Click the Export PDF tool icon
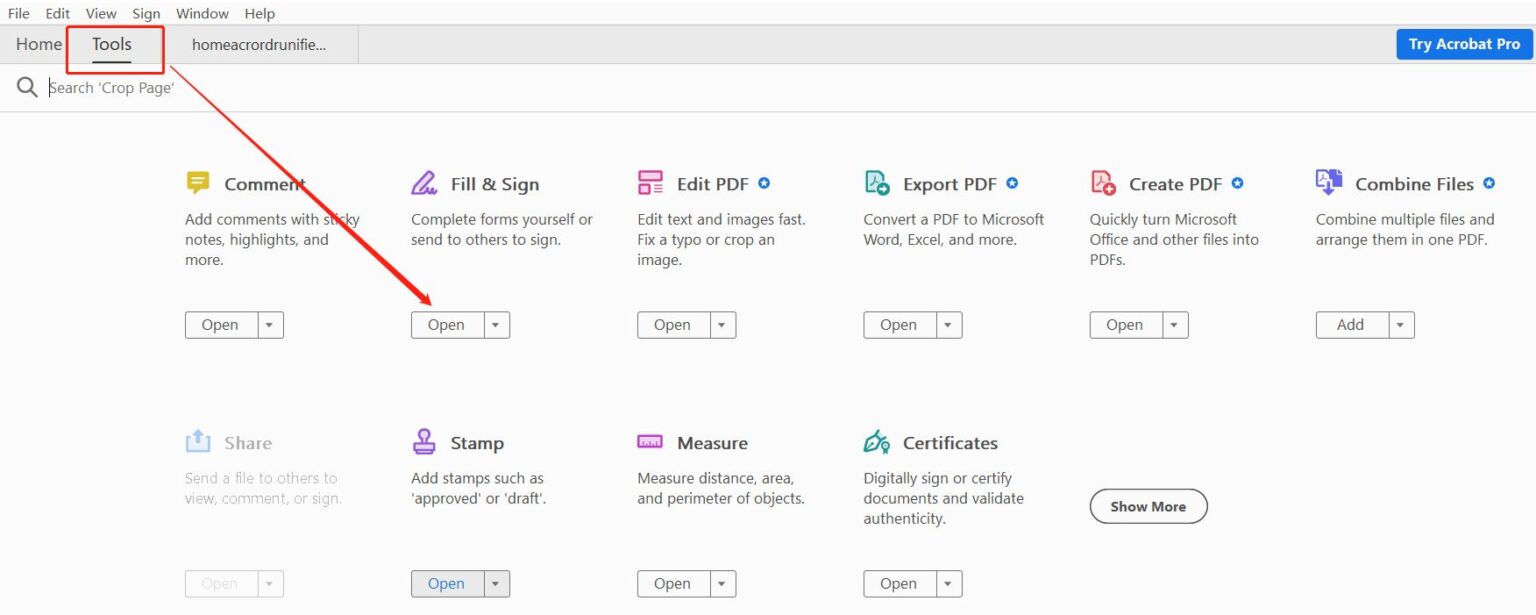This screenshot has width=1536, height=615. [x=877, y=183]
